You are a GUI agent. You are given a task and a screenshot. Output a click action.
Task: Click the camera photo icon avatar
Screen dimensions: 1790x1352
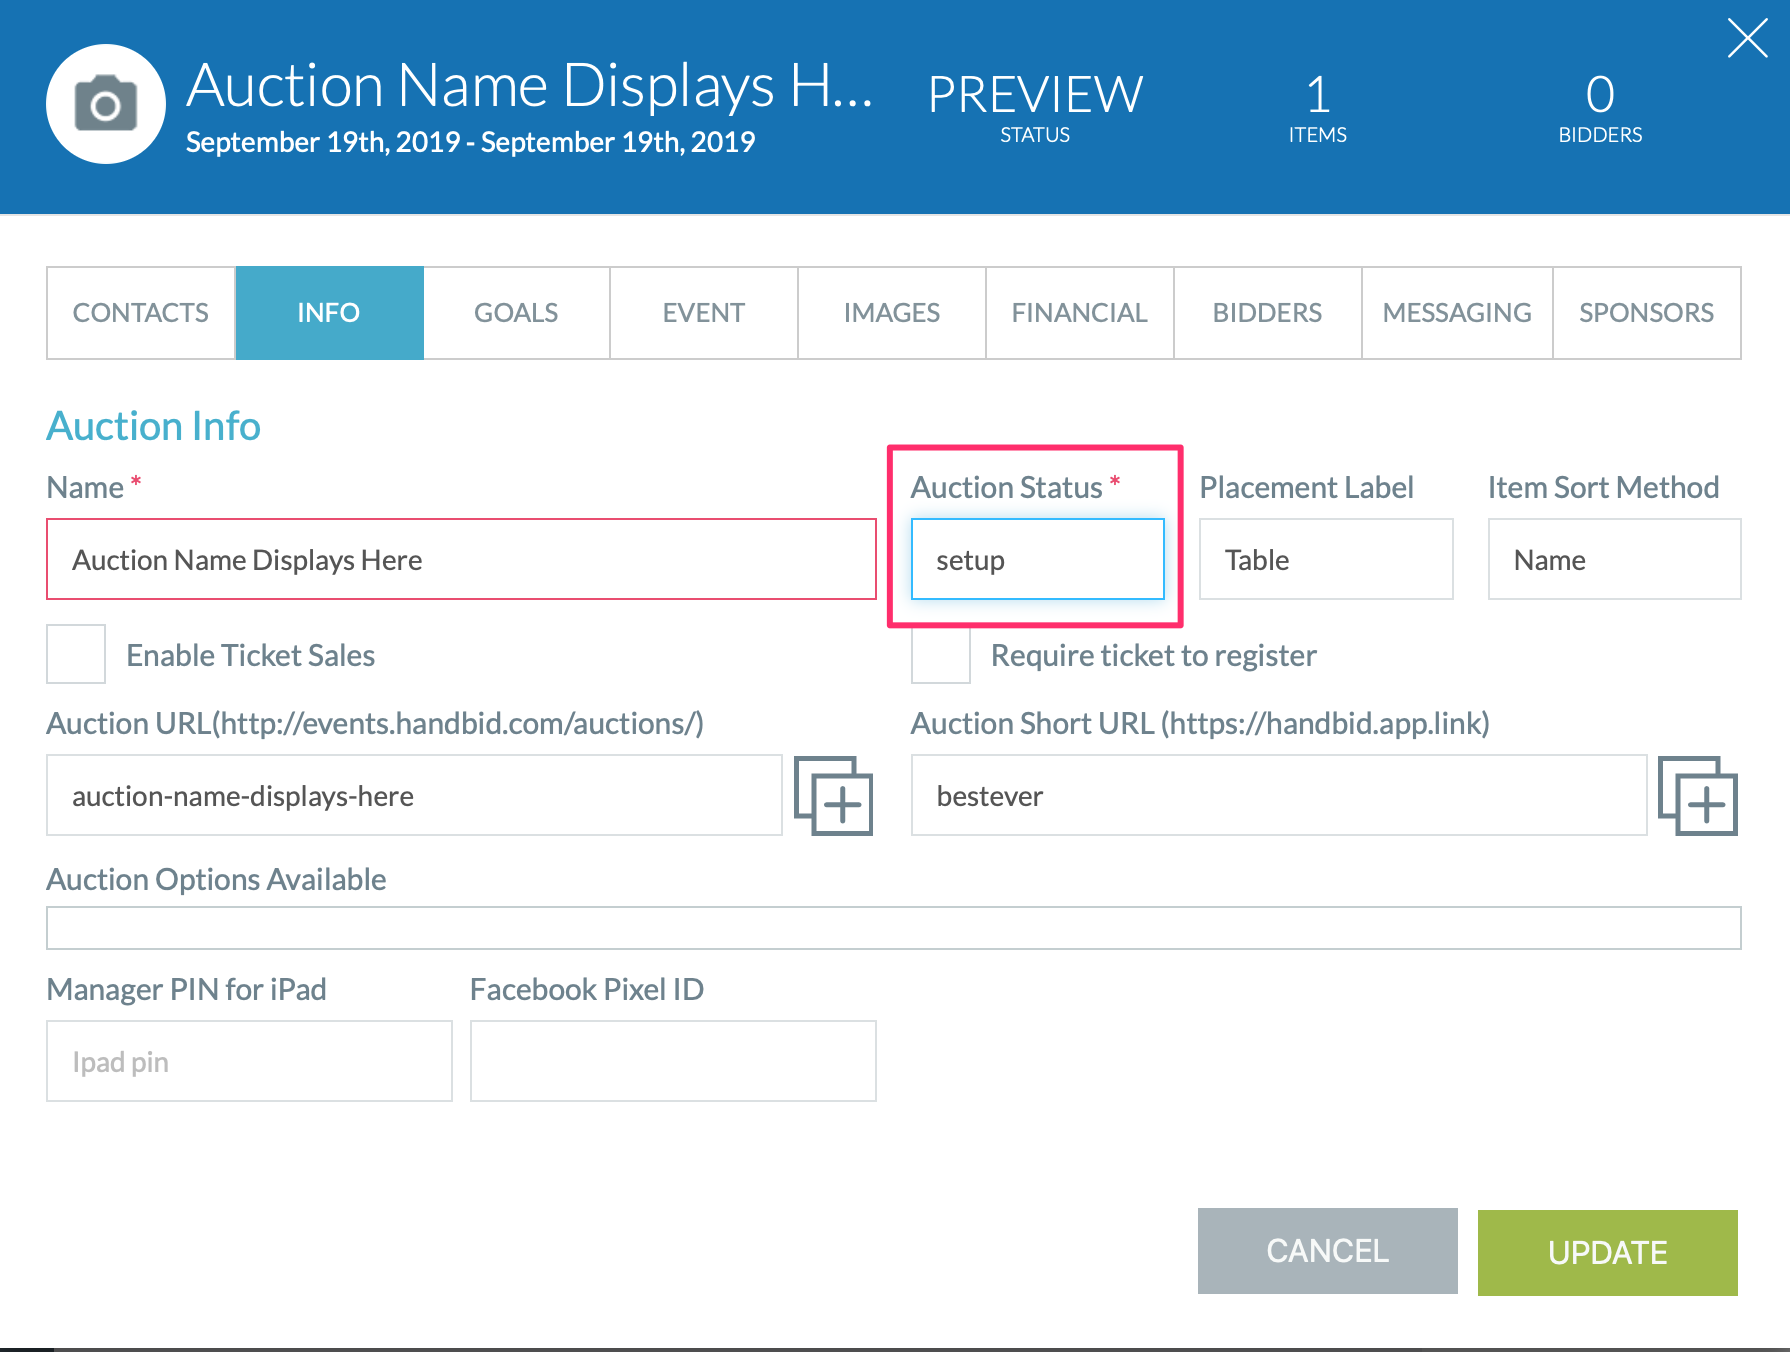point(105,102)
